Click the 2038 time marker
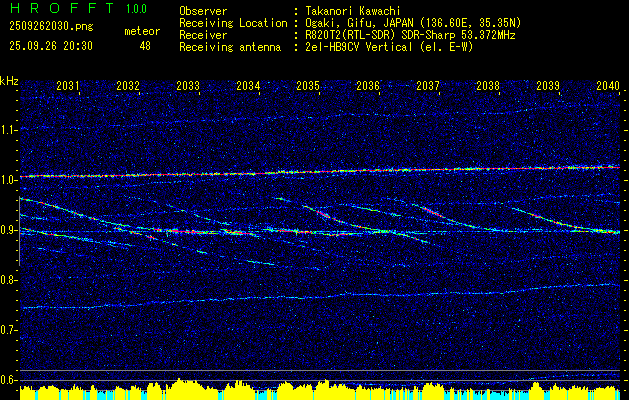This screenshot has height=400, width=629. tap(488, 86)
